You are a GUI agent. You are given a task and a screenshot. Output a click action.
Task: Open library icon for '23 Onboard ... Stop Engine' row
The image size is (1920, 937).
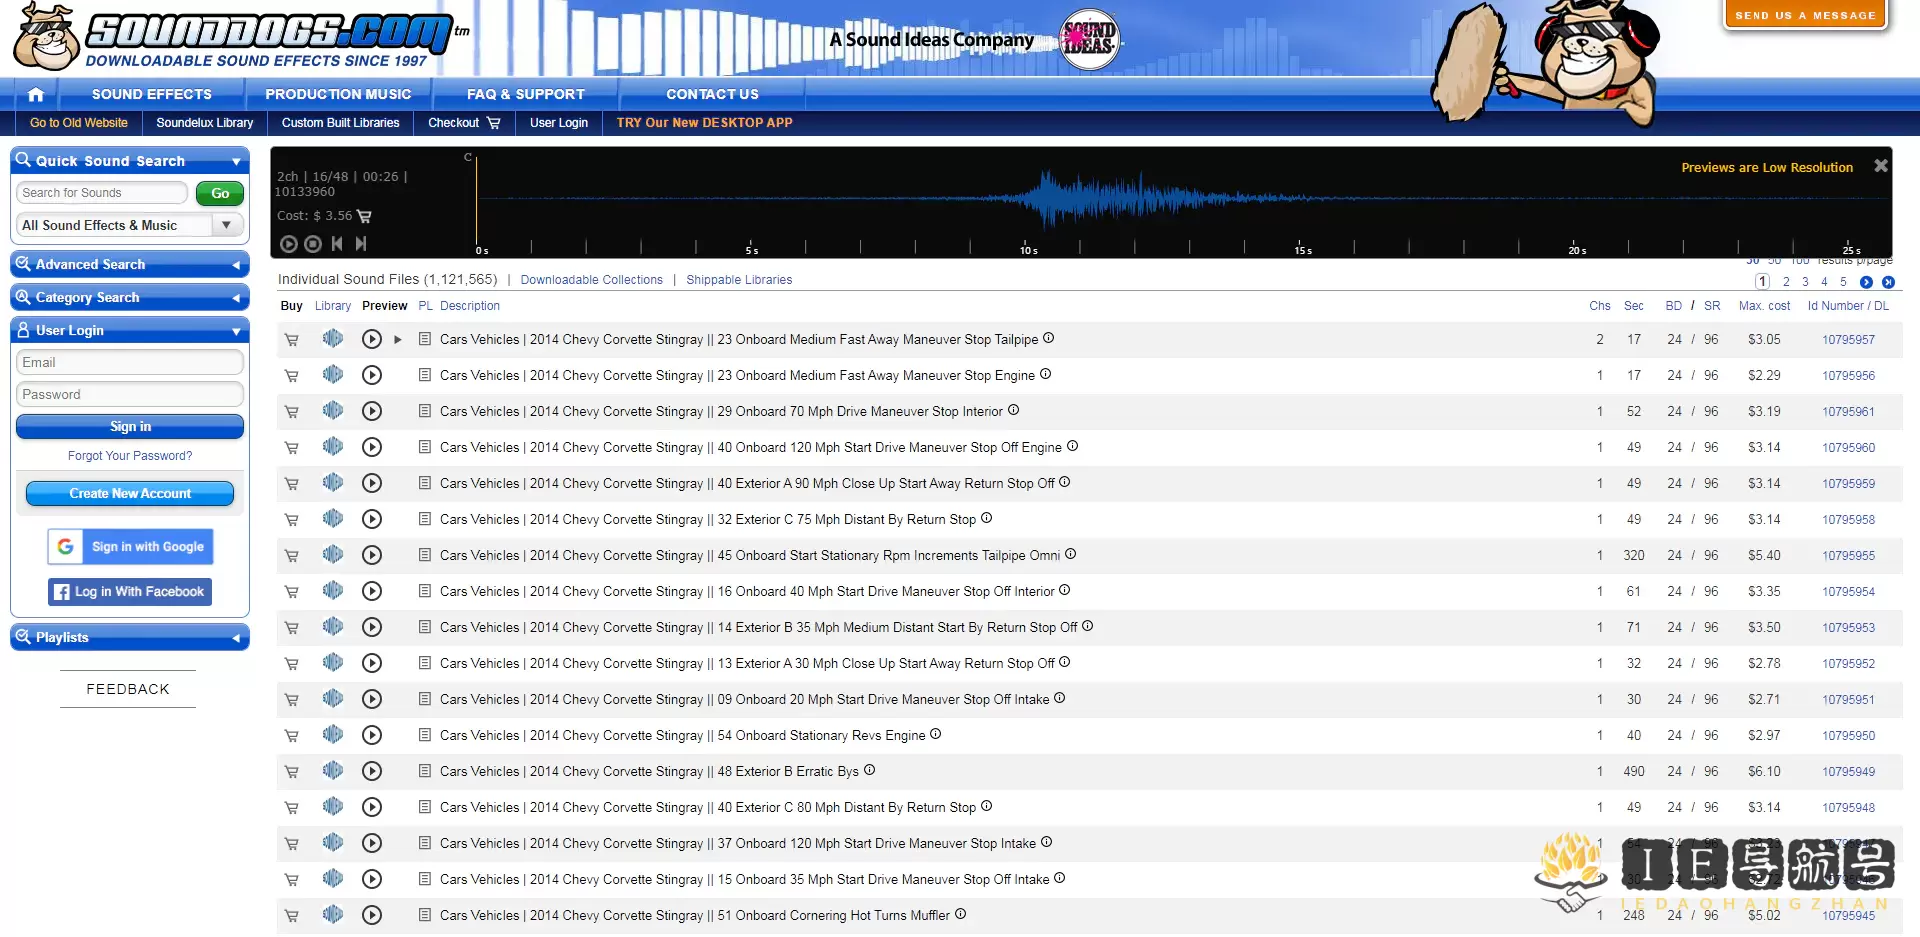(333, 375)
